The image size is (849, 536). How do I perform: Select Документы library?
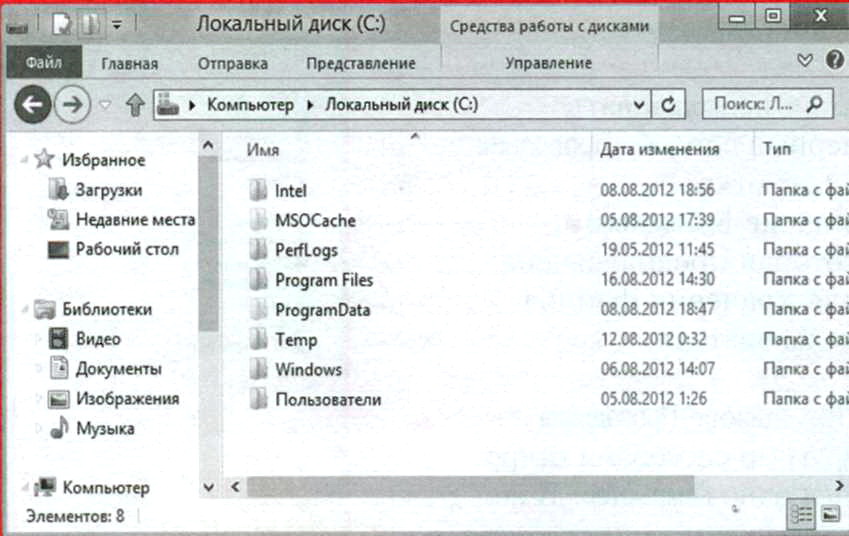click(x=119, y=369)
